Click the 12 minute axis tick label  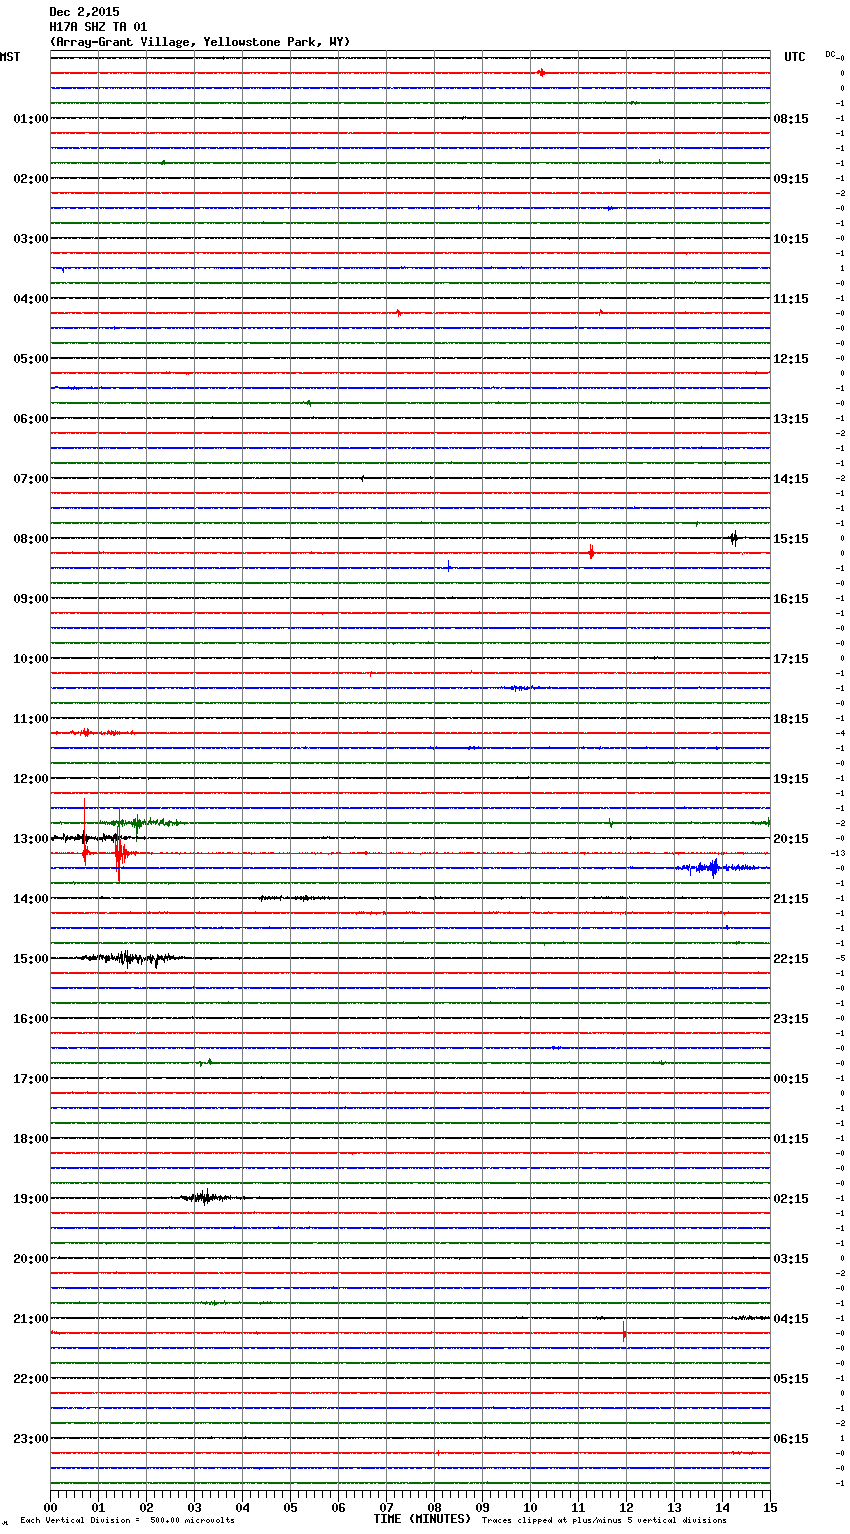[626, 1507]
